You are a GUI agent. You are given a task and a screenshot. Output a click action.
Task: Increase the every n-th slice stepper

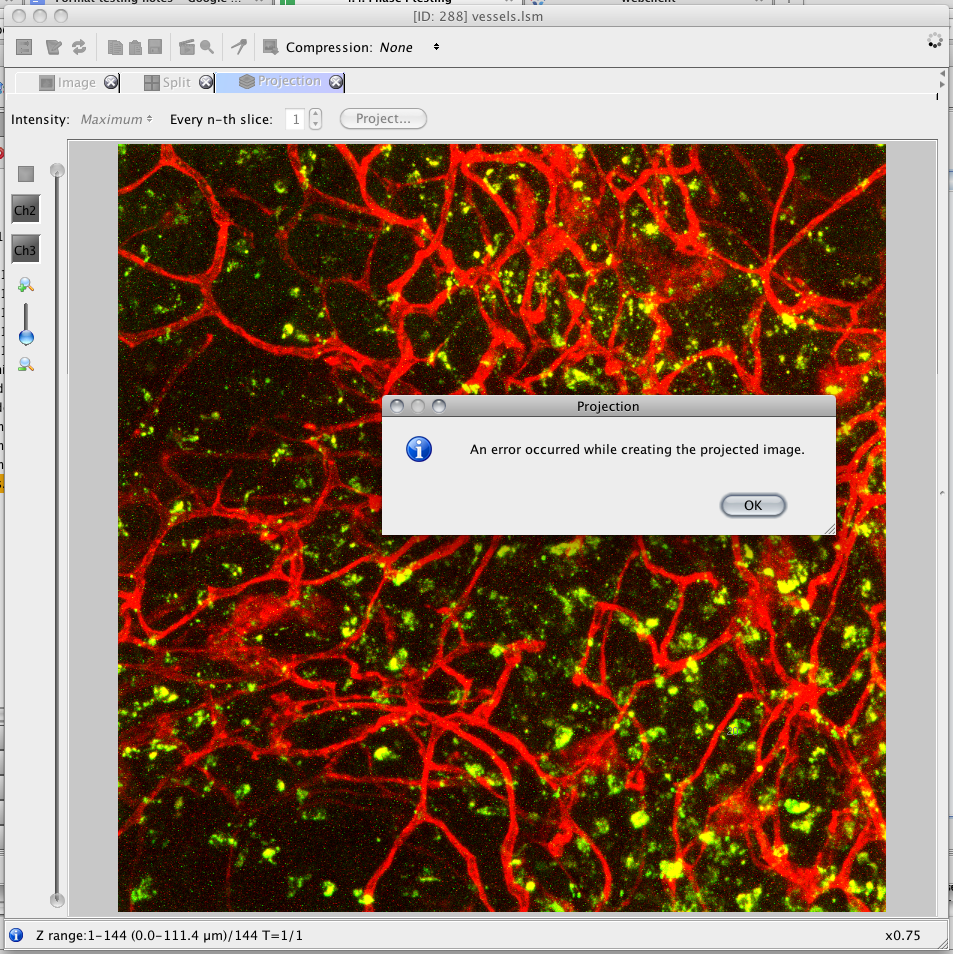tap(315, 114)
